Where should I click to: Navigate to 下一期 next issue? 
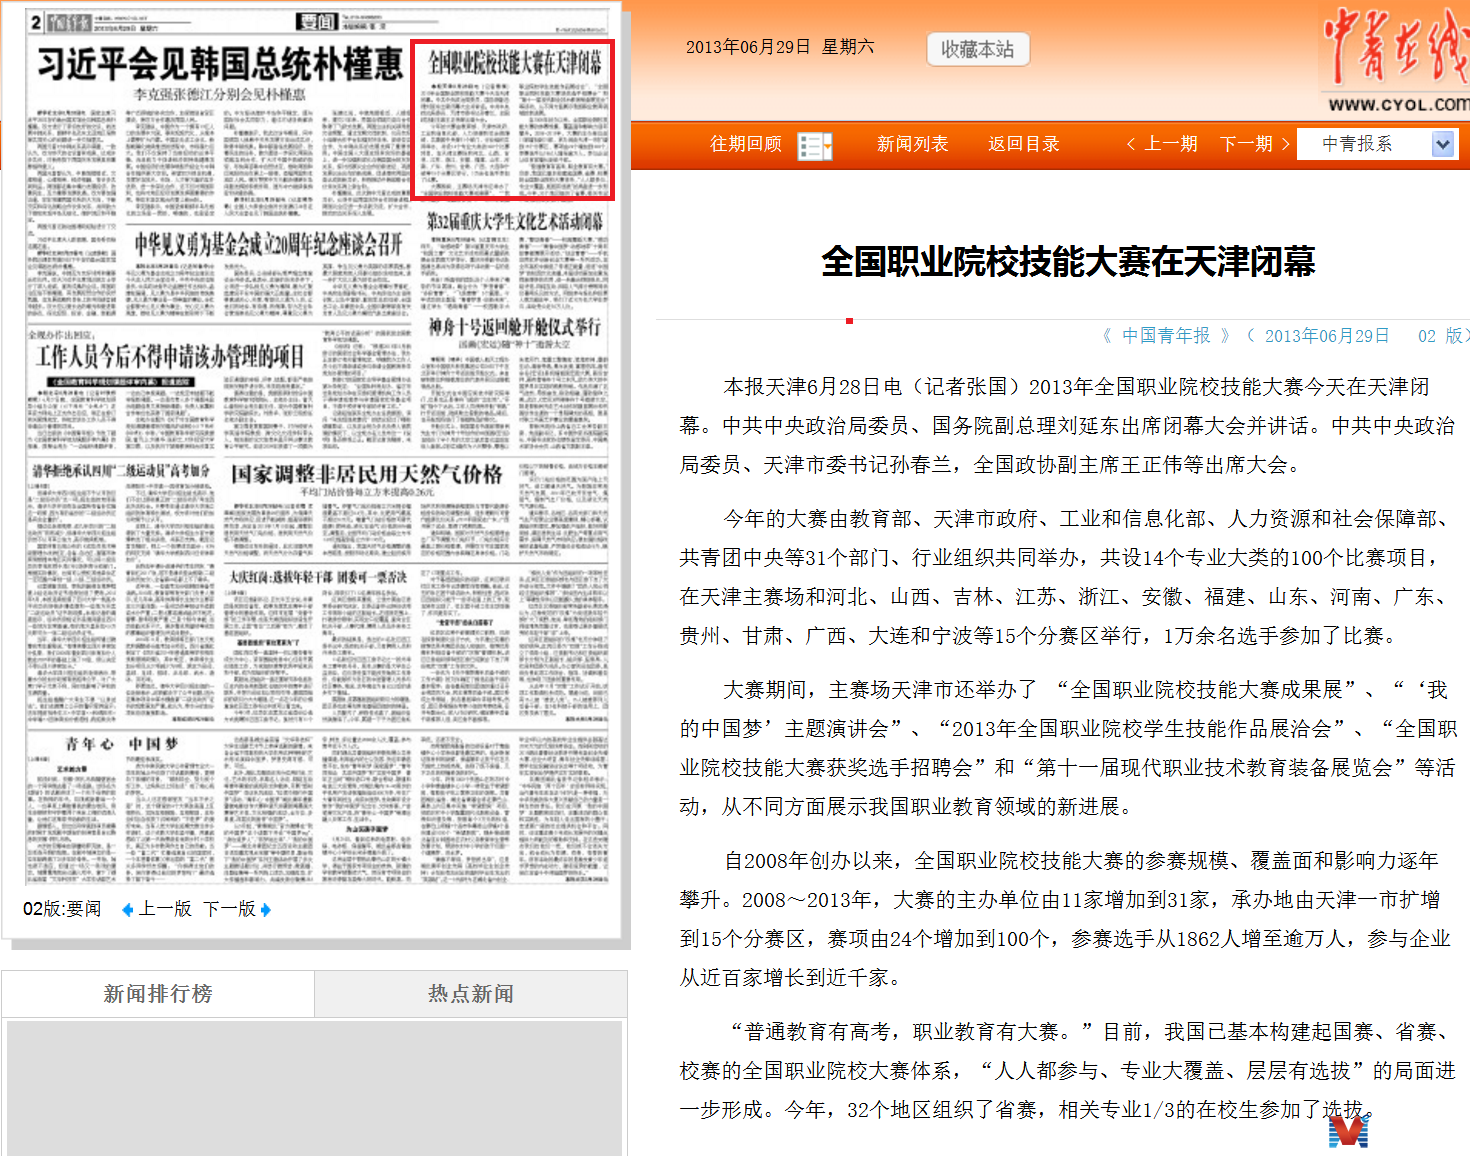1255,144
